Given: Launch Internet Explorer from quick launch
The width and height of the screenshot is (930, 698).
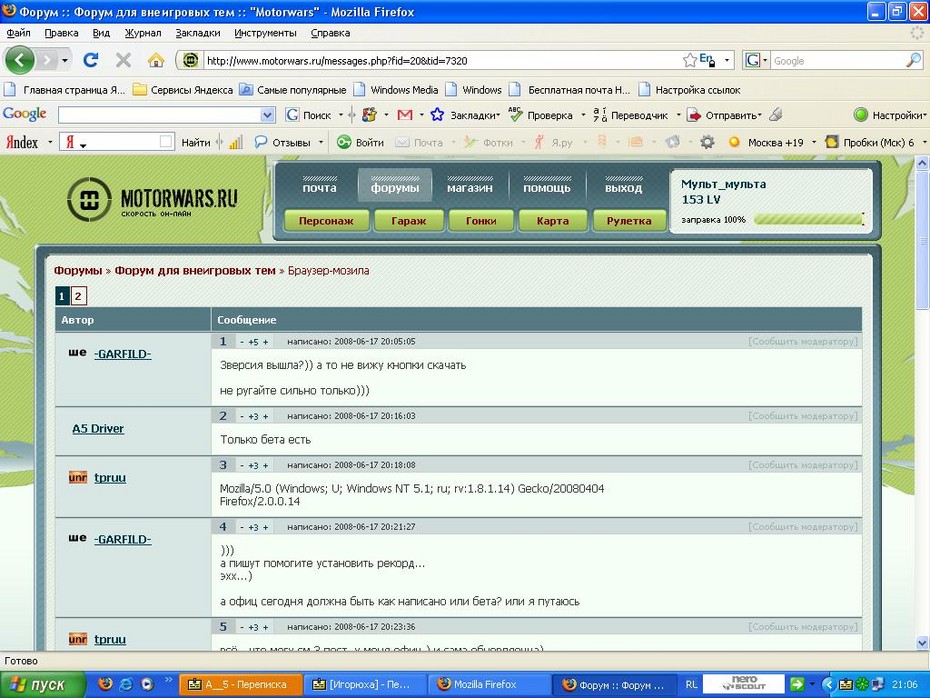Looking at the screenshot, I should (x=126, y=684).
